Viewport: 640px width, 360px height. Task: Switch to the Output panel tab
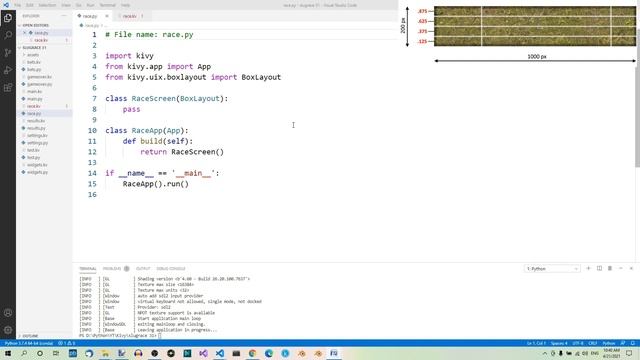(143, 269)
